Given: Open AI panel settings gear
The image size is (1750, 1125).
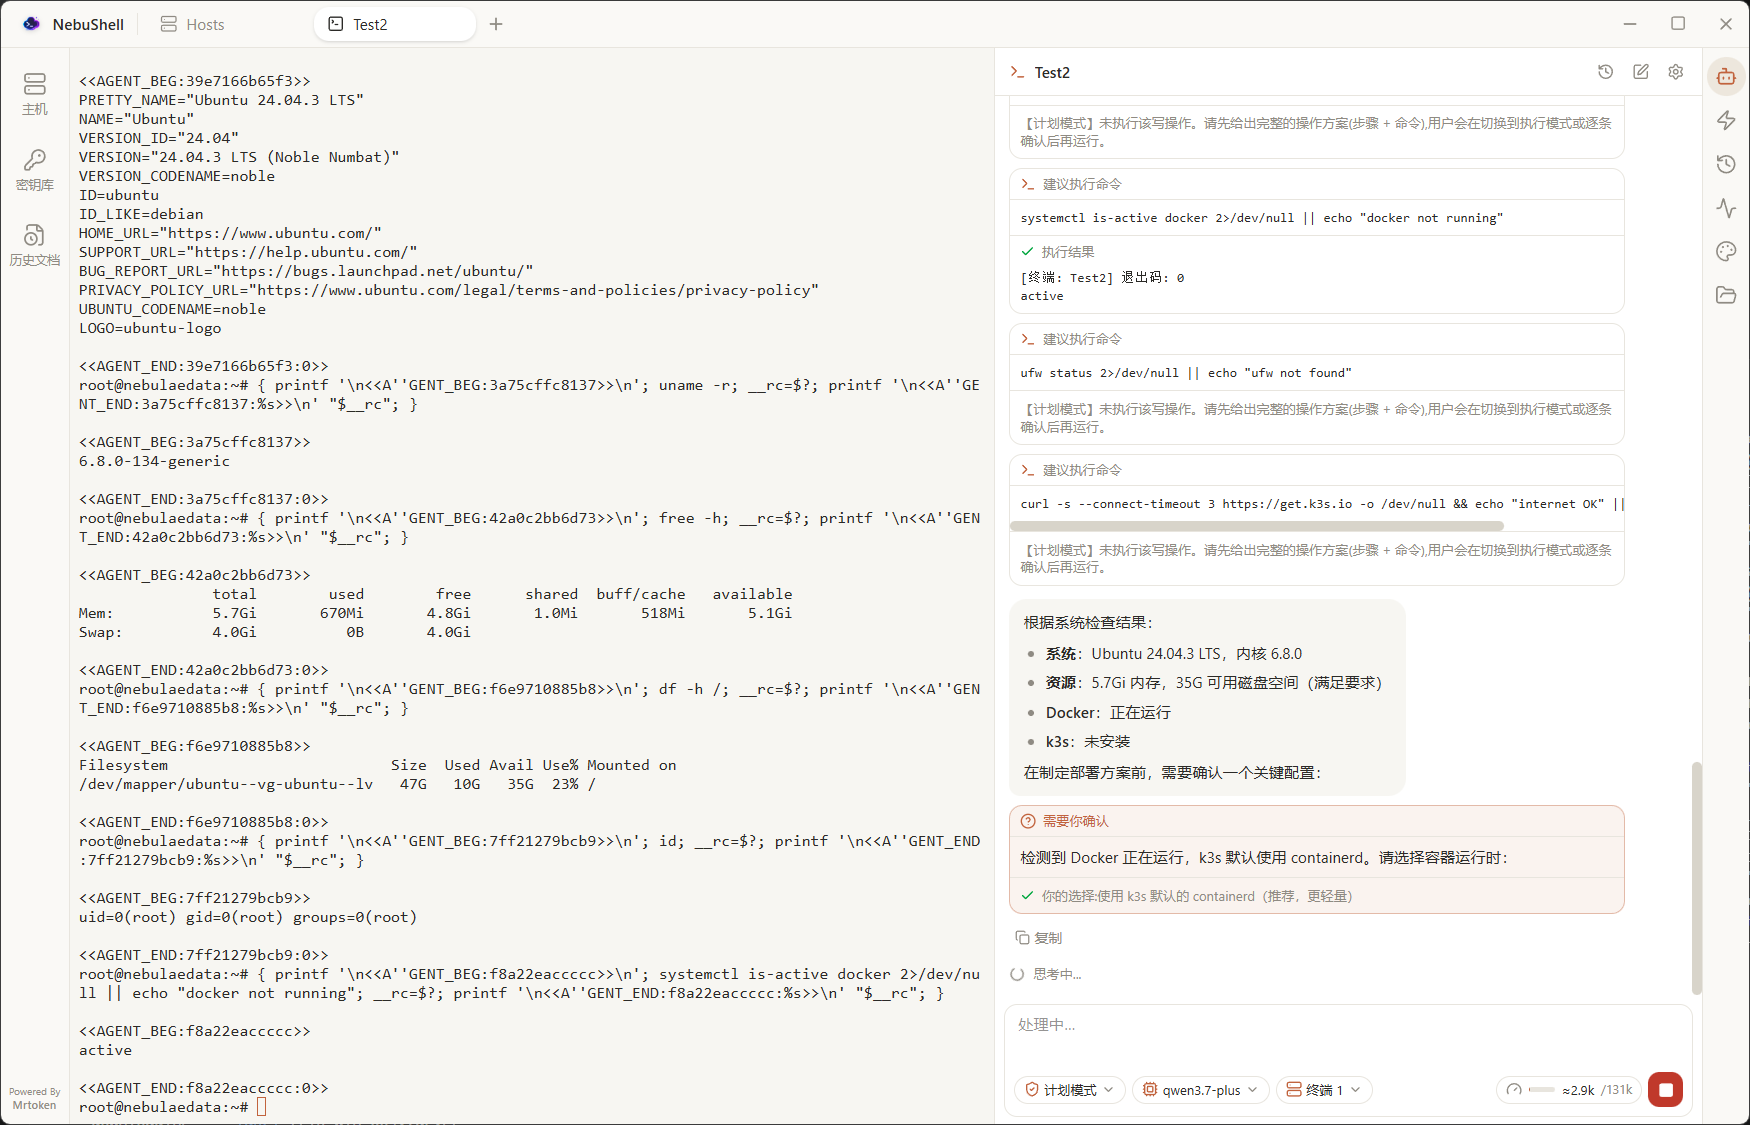Looking at the screenshot, I should [x=1676, y=72].
